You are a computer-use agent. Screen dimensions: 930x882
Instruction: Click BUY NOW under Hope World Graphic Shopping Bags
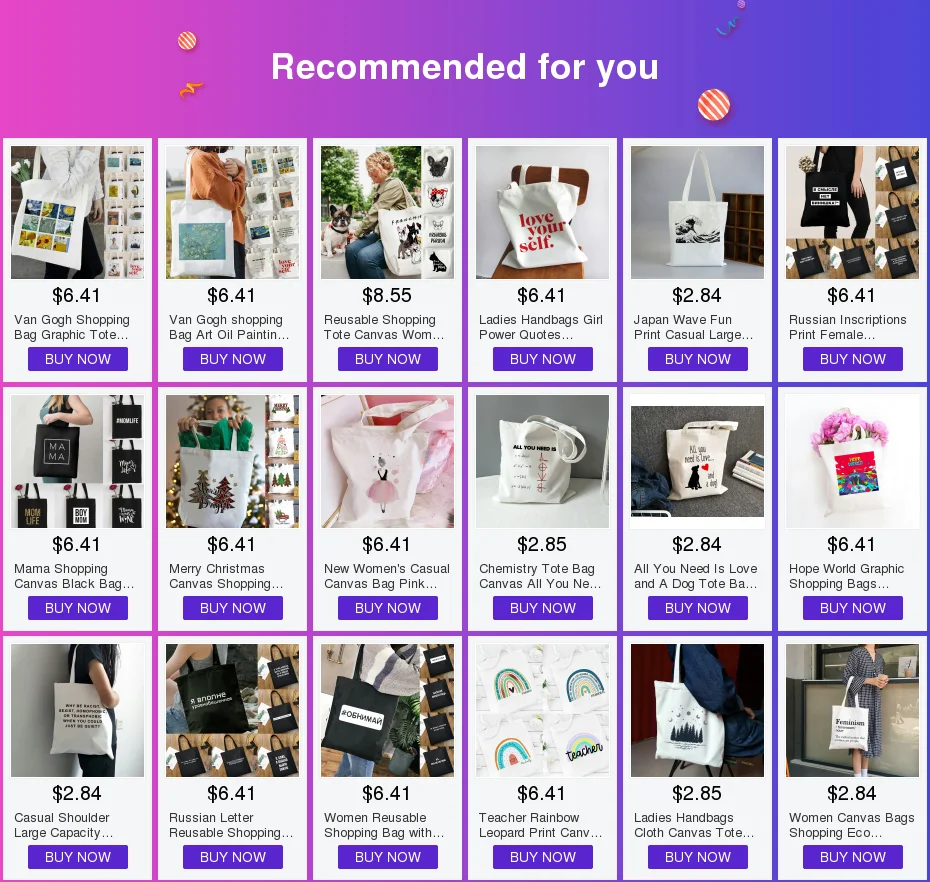(852, 608)
